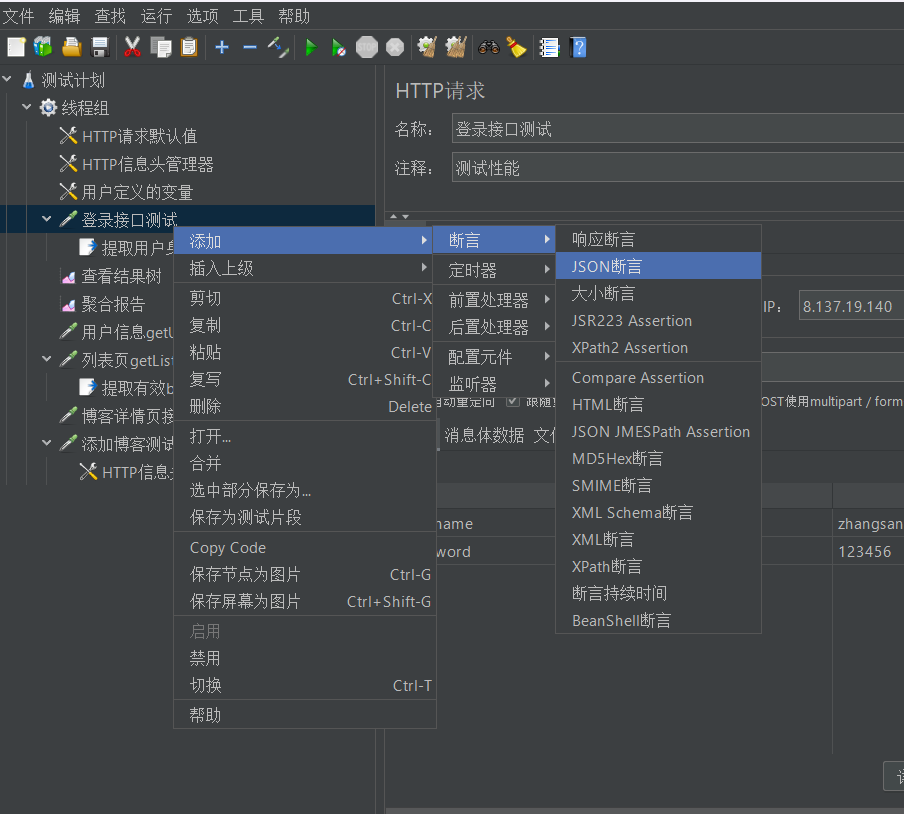
Task: Click Copy Code in the context menu
Action: point(304,547)
